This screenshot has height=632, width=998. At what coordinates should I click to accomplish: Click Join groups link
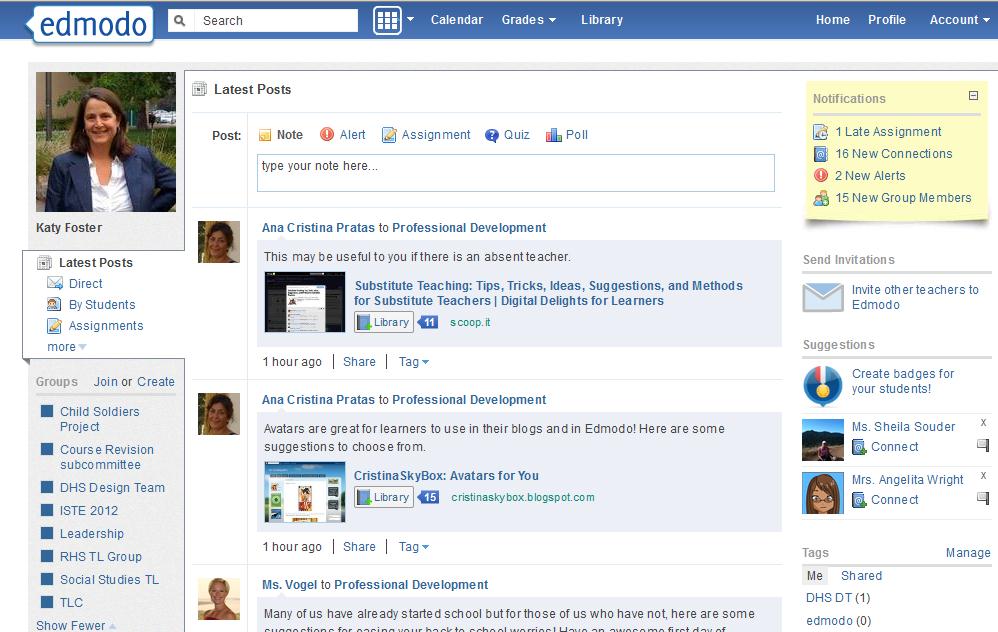(x=106, y=381)
